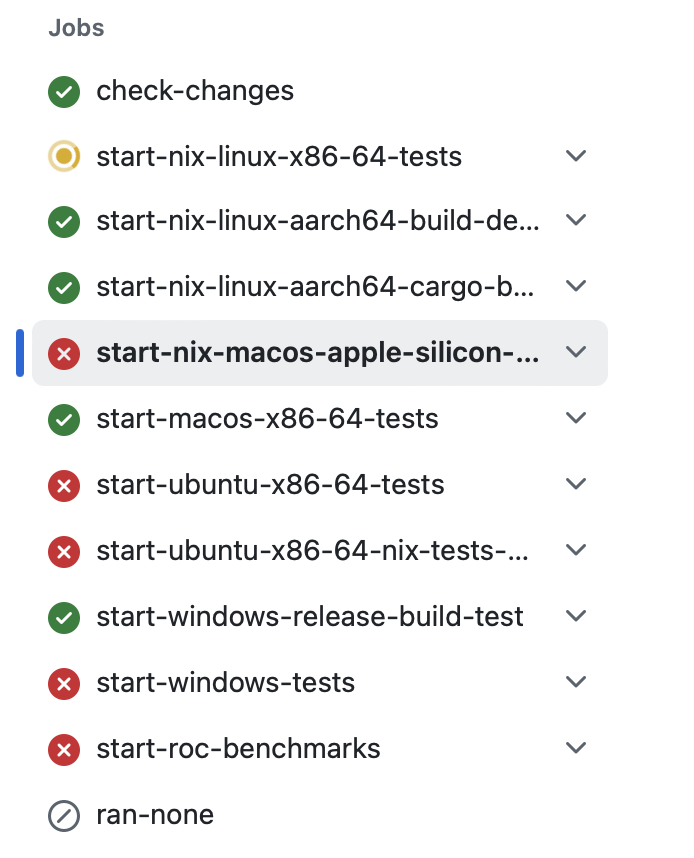Select the start-ubuntu-x86-64-tests job
The height and width of the screenshot is (858, 694).
coord(270,485)
